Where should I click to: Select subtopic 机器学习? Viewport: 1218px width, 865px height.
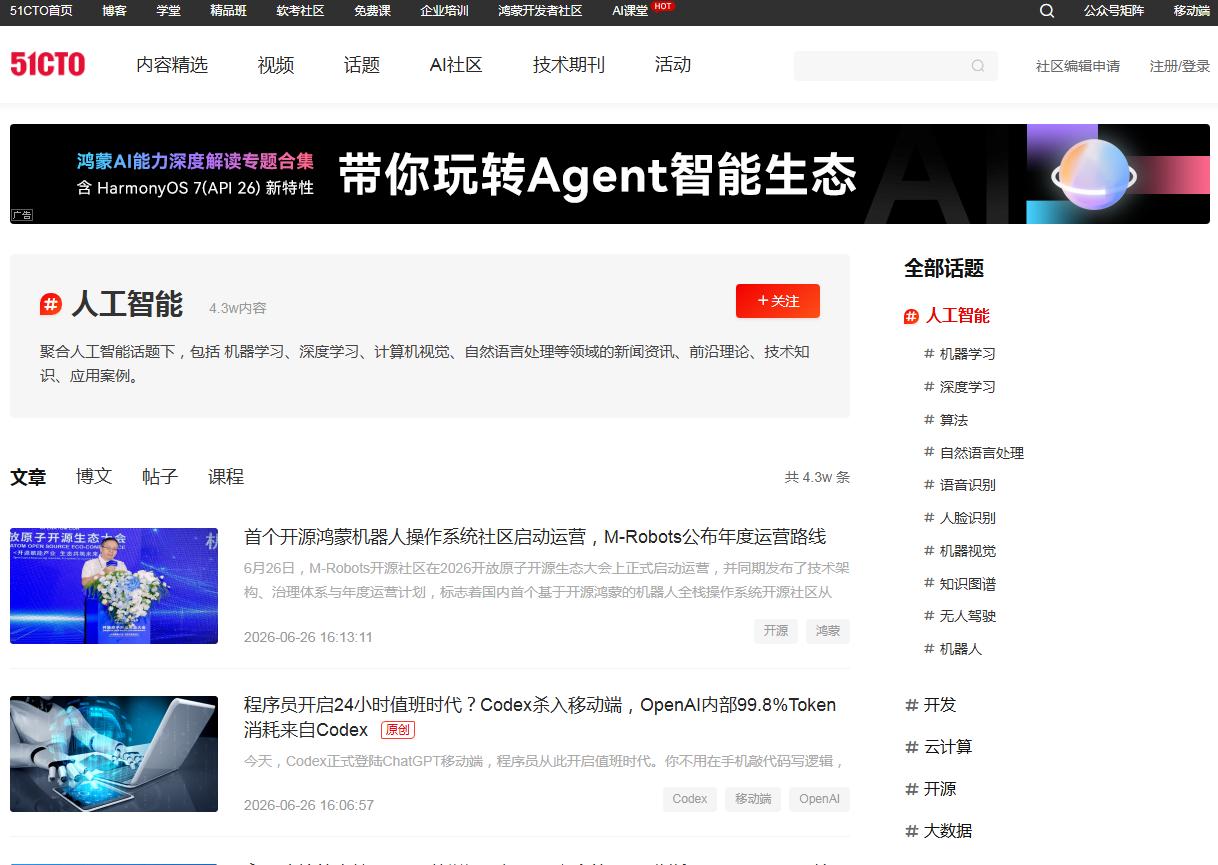tap(967, 354)
